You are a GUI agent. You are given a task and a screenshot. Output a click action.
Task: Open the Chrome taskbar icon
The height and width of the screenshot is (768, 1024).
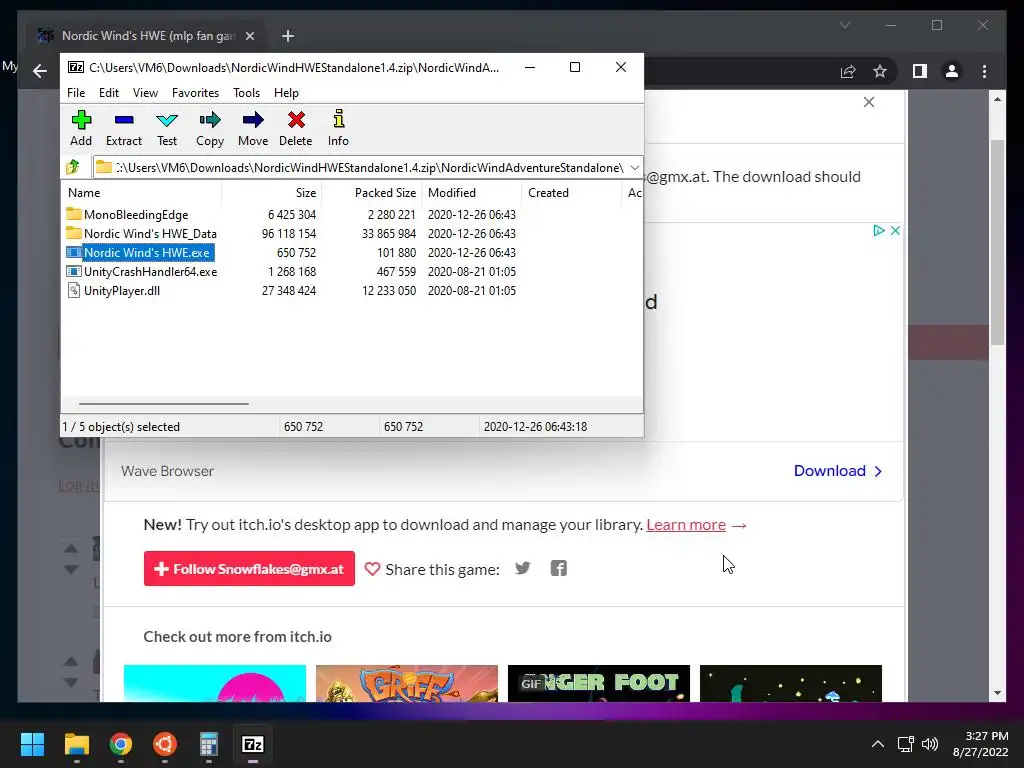(x=120, y=744)
